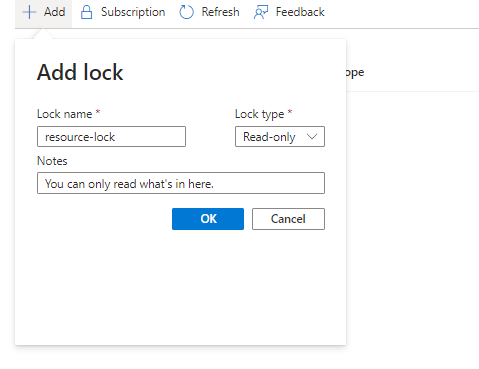Click the plus icon for Add

[29, 12]
